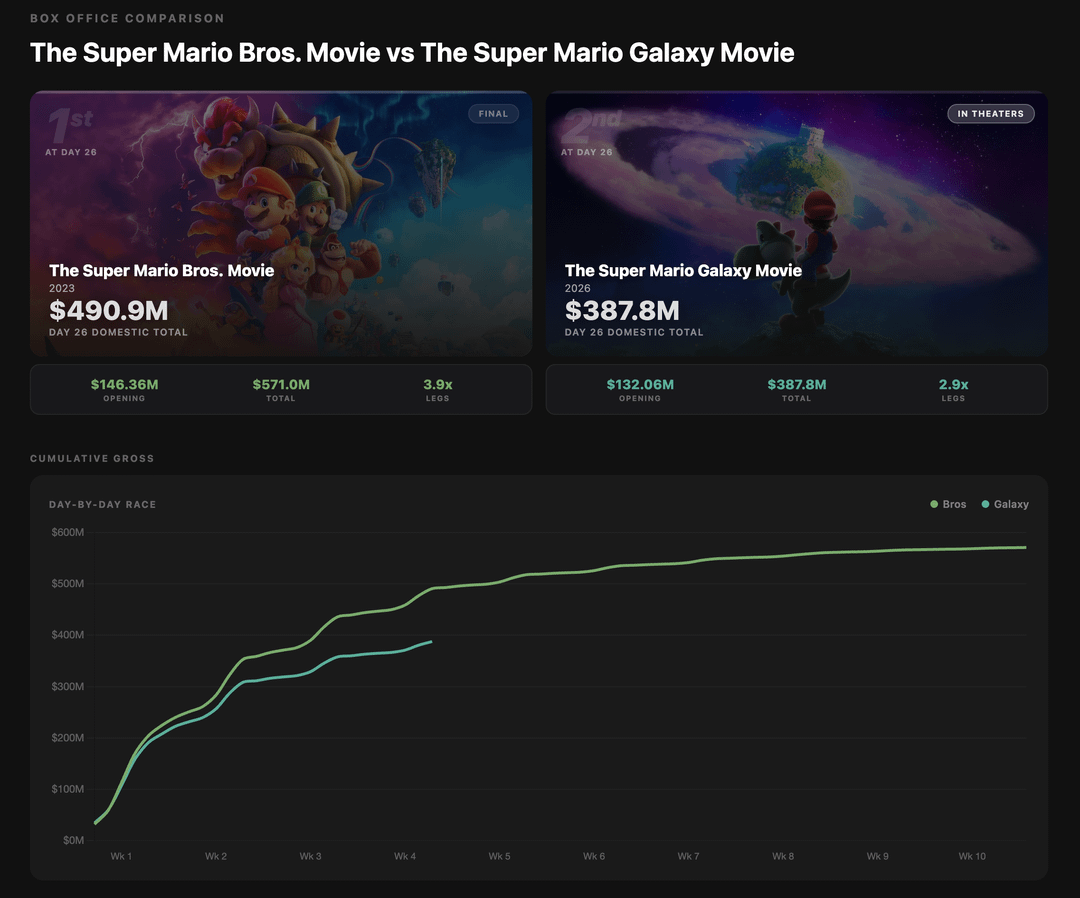Click the IN THEATERS status badge
This screenshot has width=1080, height=898.
tap(990, 114)
